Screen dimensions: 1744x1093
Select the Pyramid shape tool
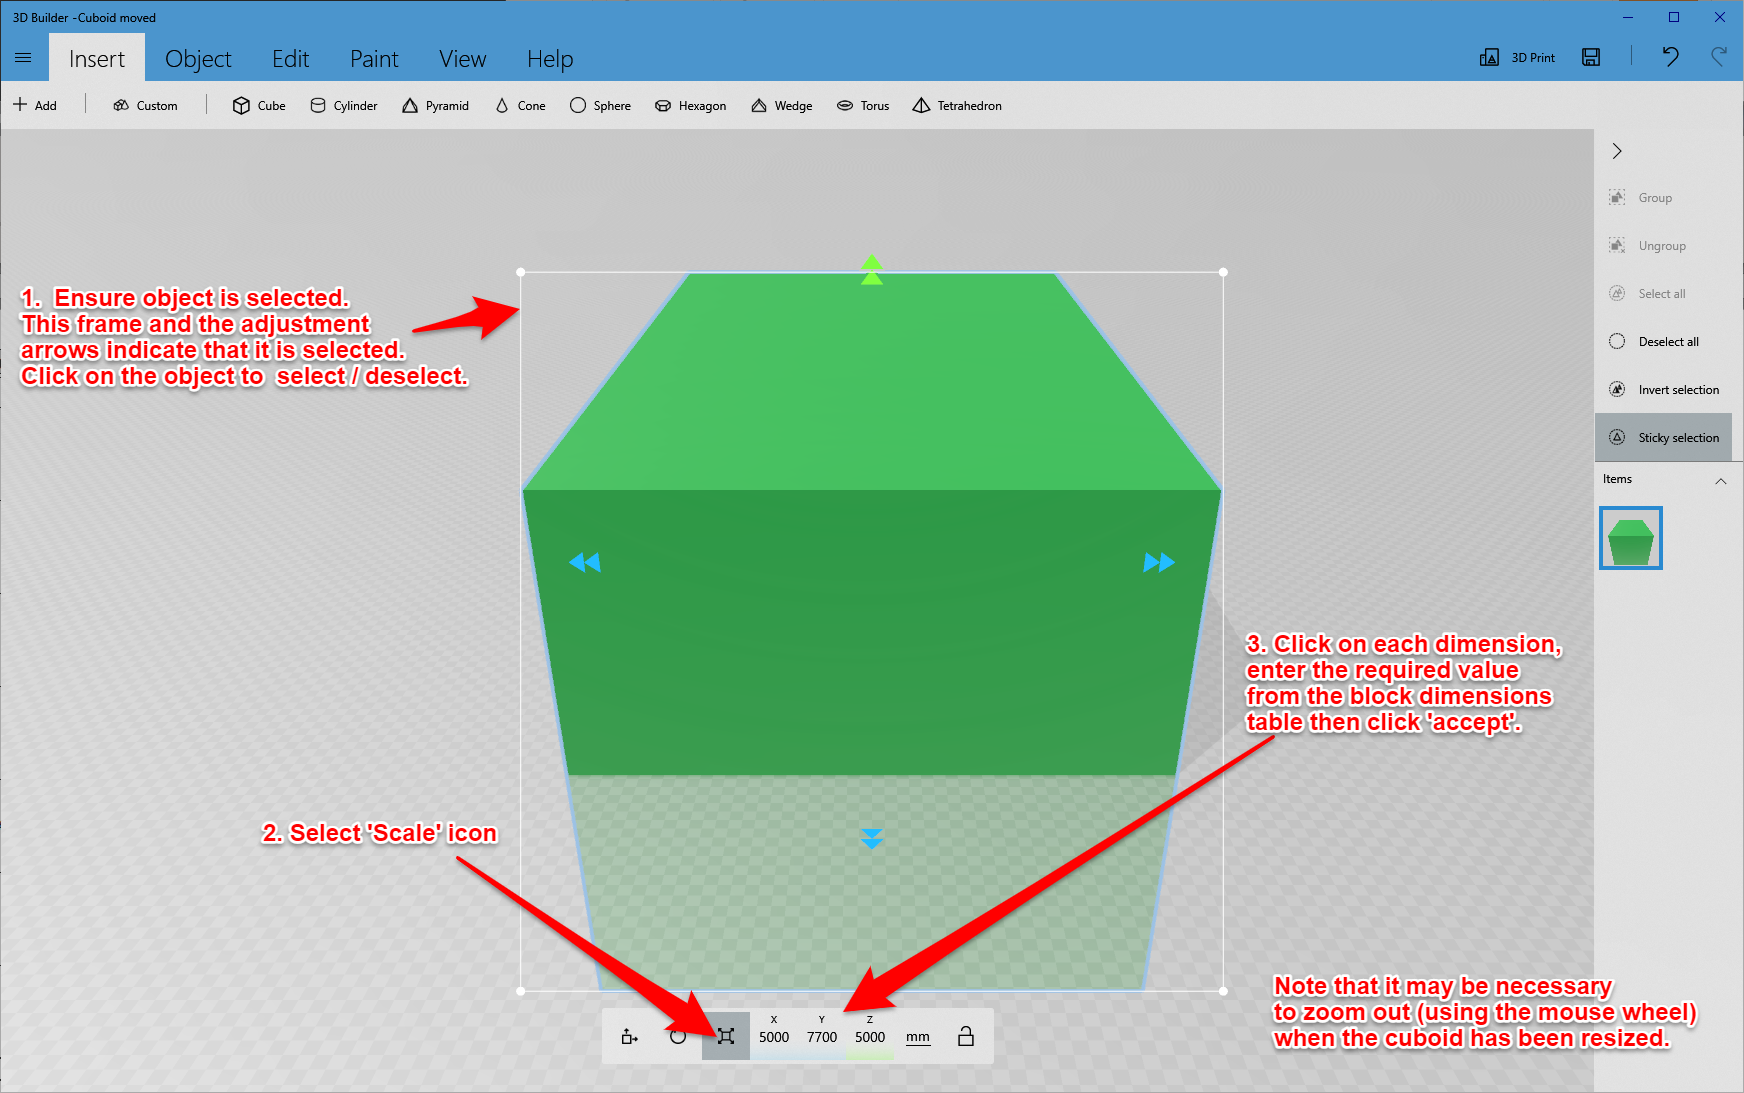click(436, 105)
